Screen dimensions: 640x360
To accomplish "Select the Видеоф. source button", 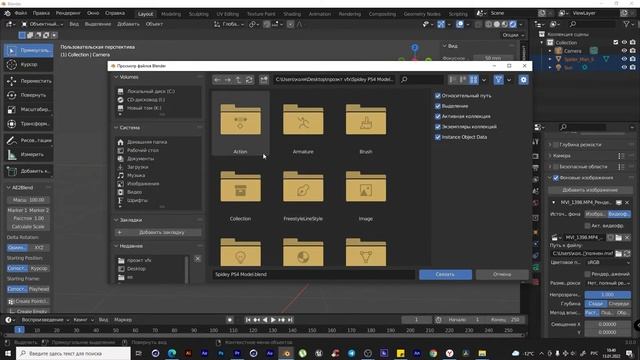I will 619,214.
